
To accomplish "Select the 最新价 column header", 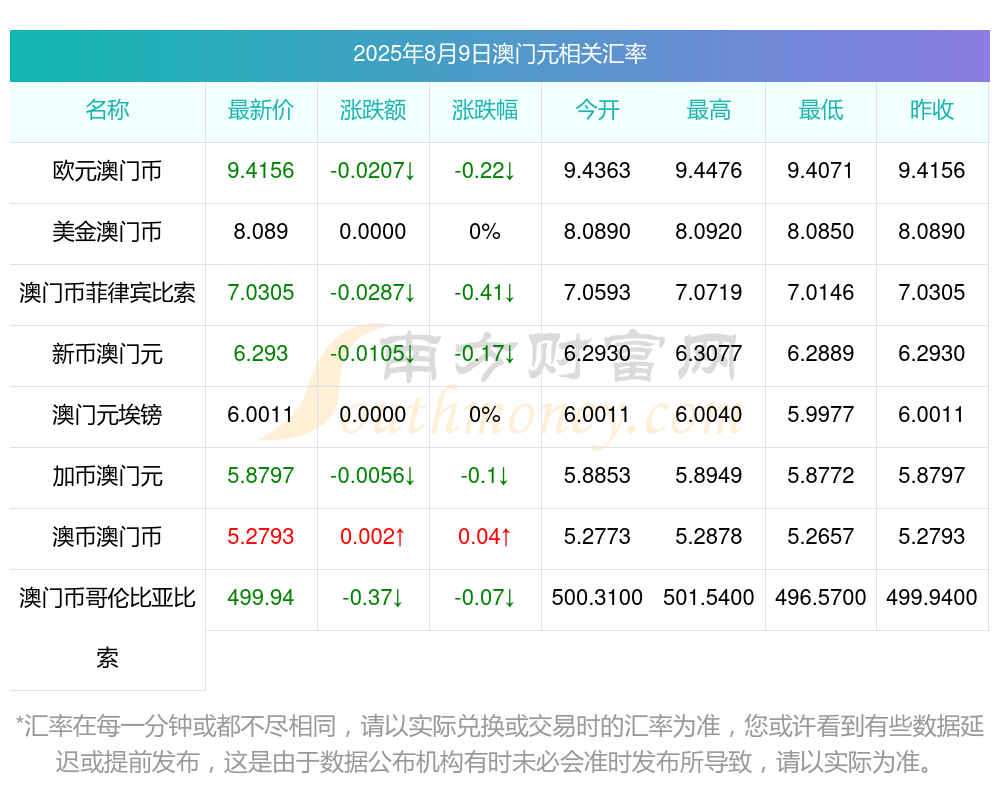I will coord(261,110).
